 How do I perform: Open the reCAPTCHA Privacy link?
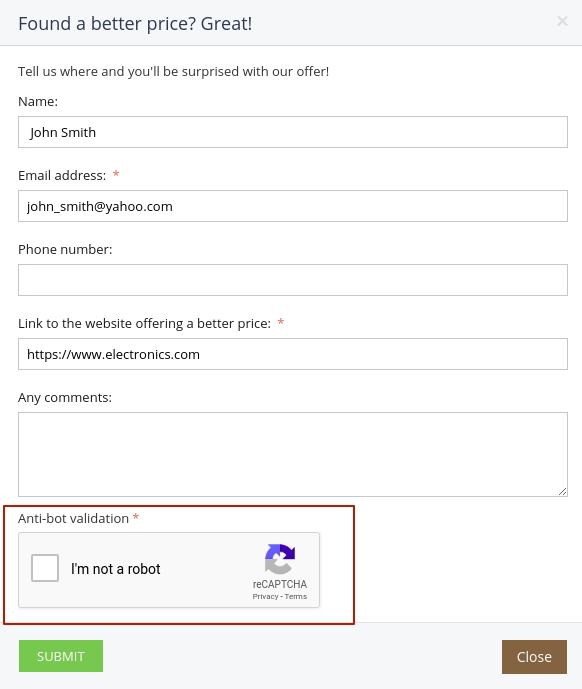tap(265, 596)
